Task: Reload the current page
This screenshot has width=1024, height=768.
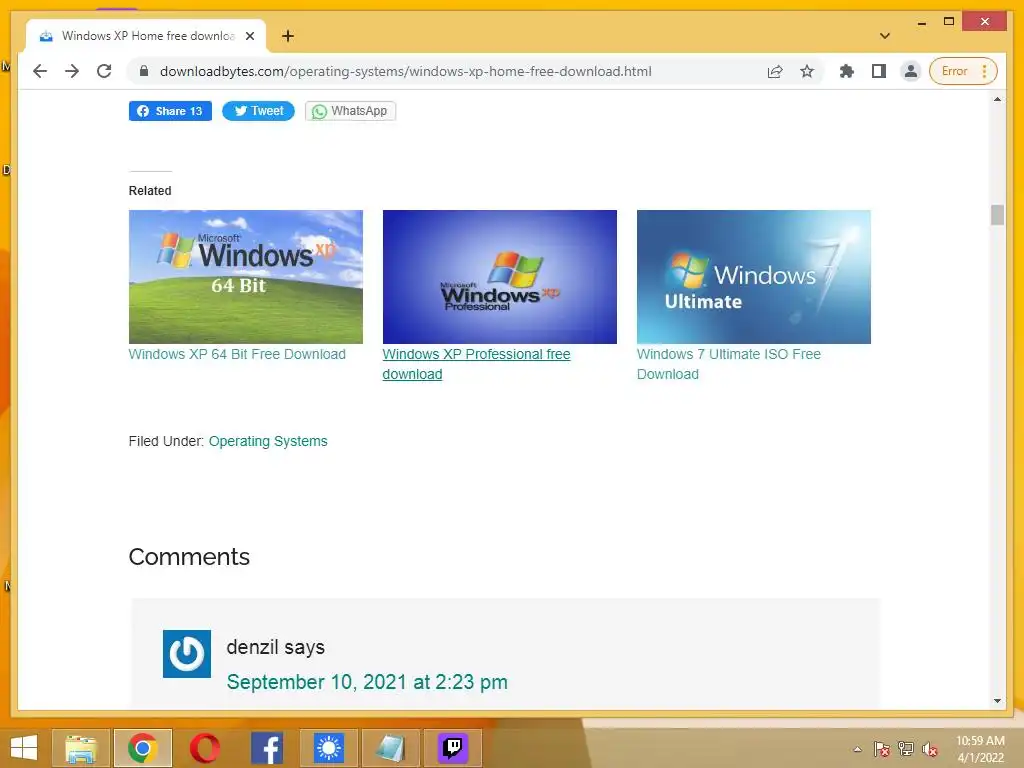Action: click(x=104, y=71)
